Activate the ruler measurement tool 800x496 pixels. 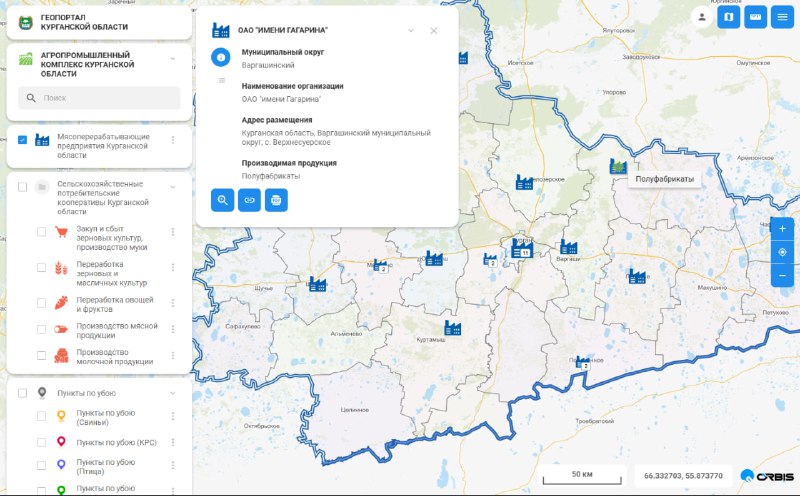754,16
